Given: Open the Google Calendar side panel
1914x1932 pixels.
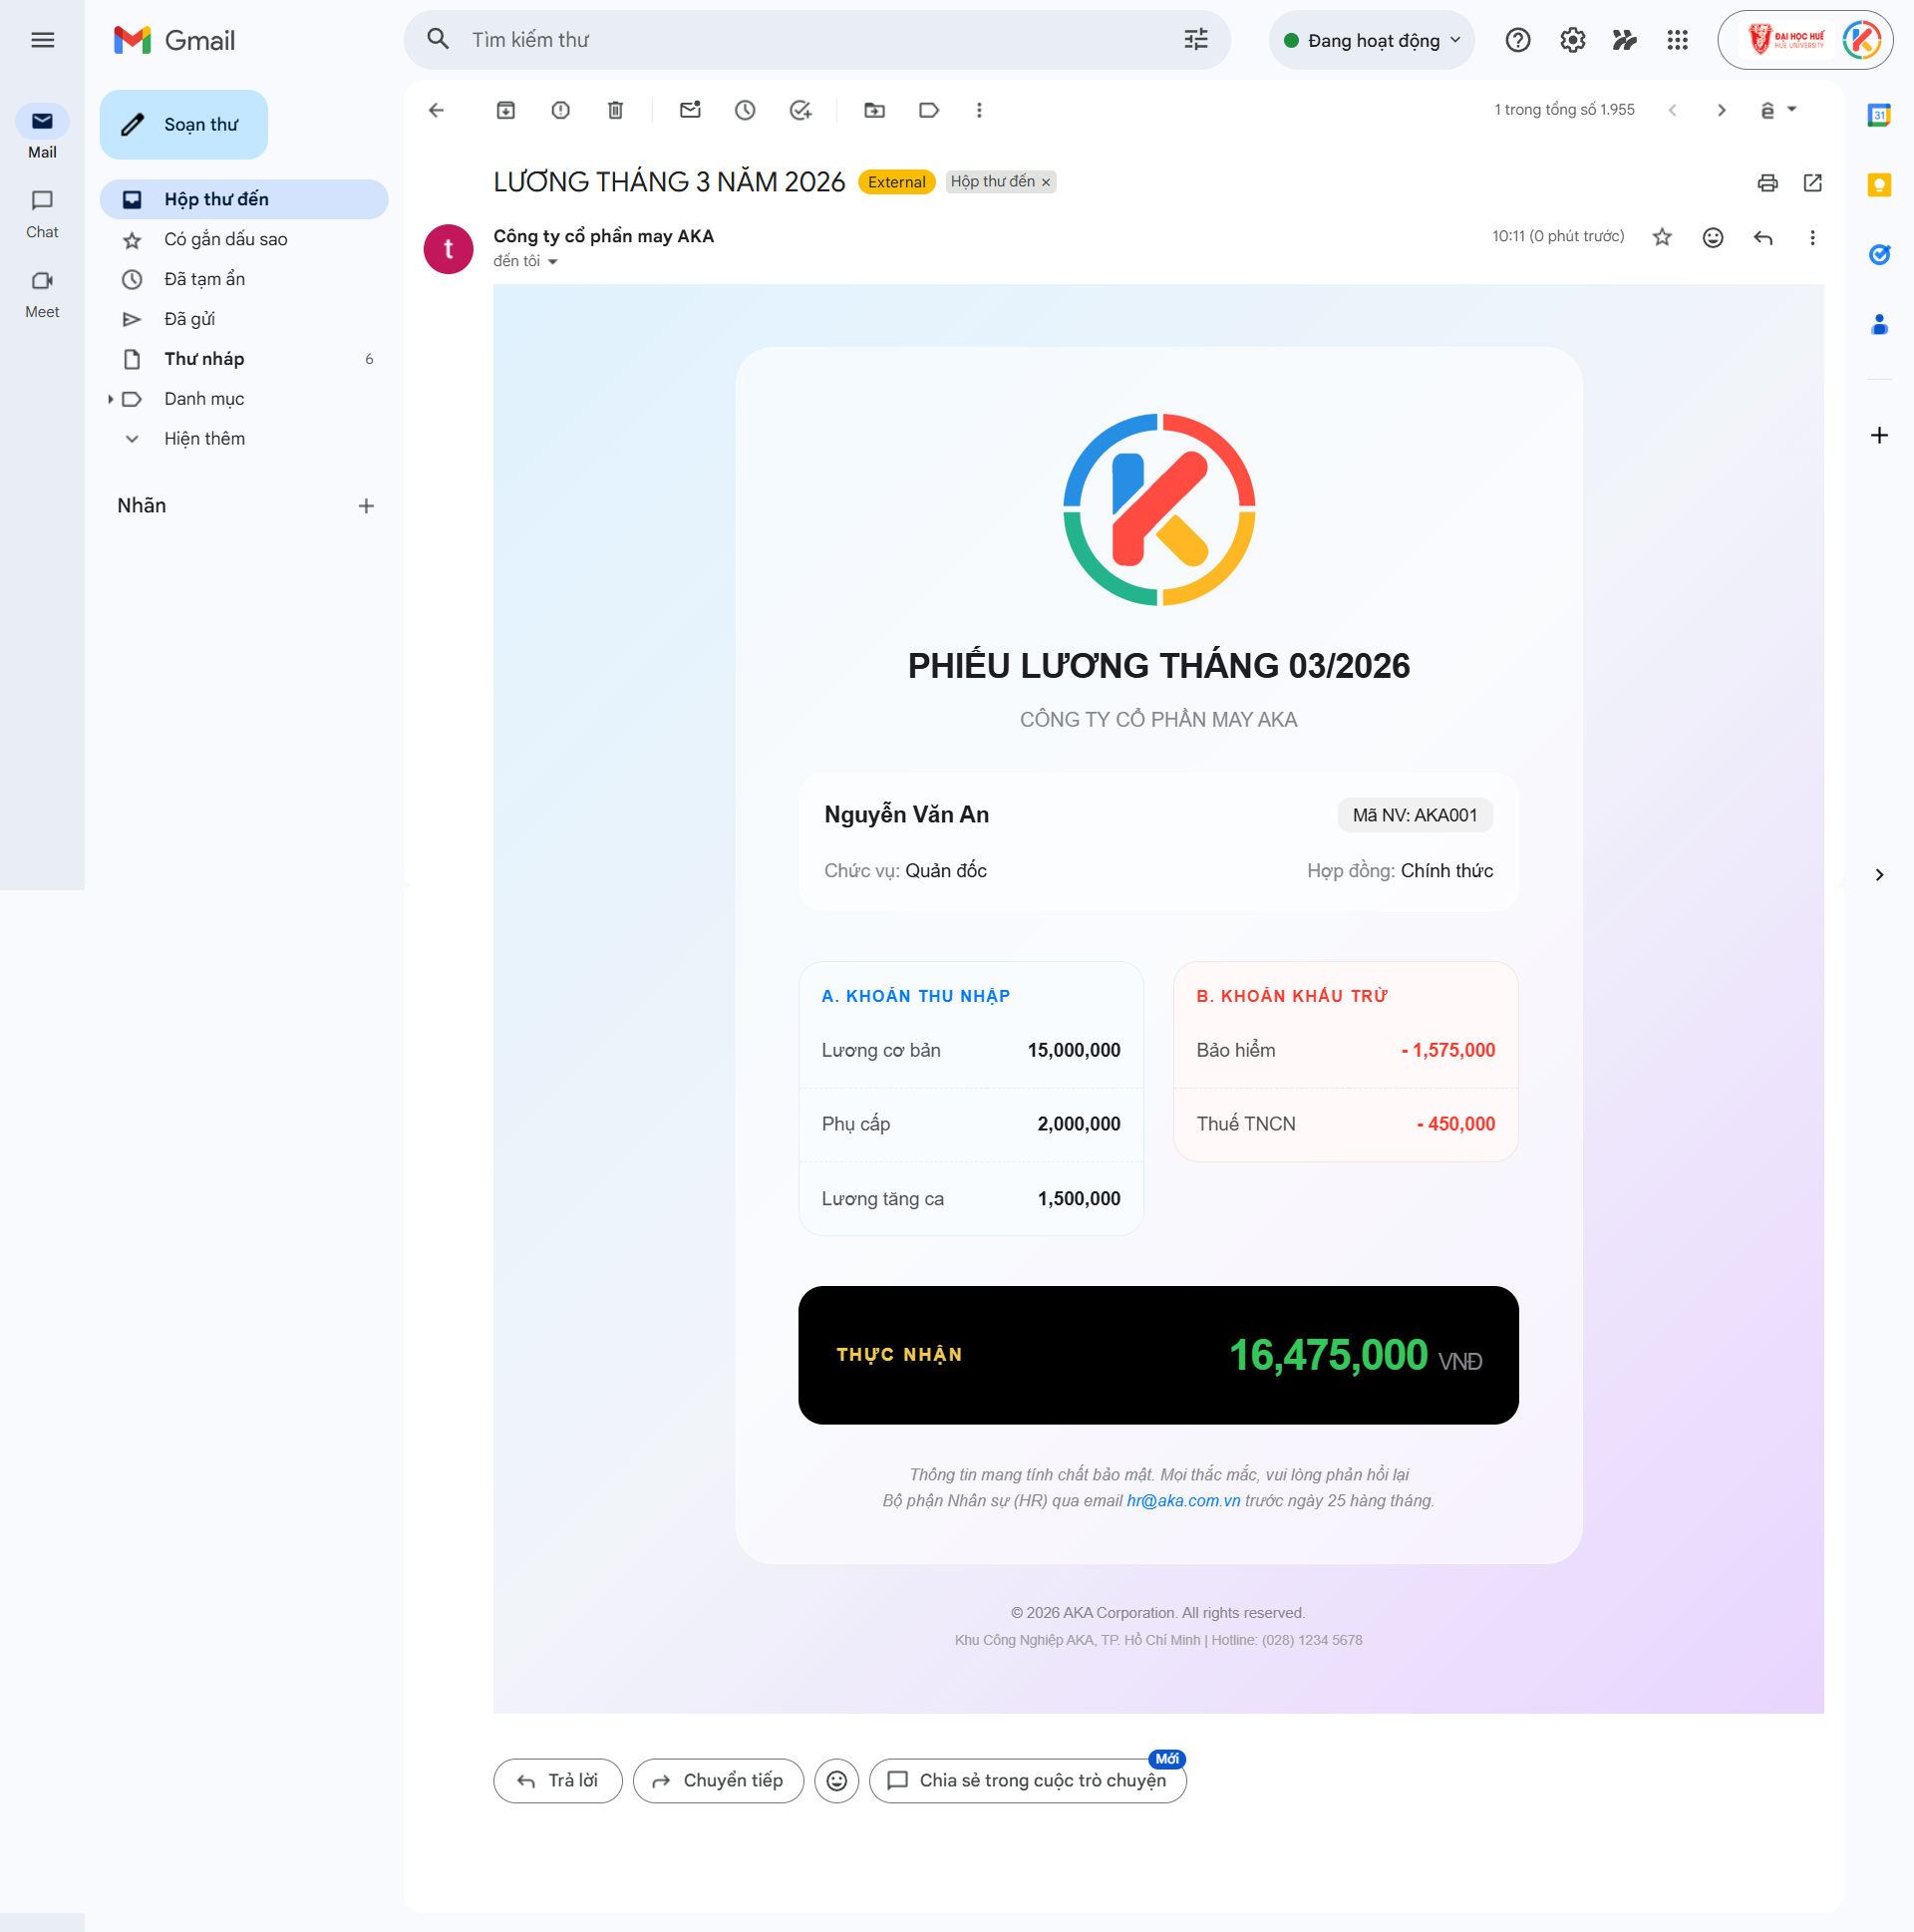Looking at the screenshot, I should [1879, 117].
